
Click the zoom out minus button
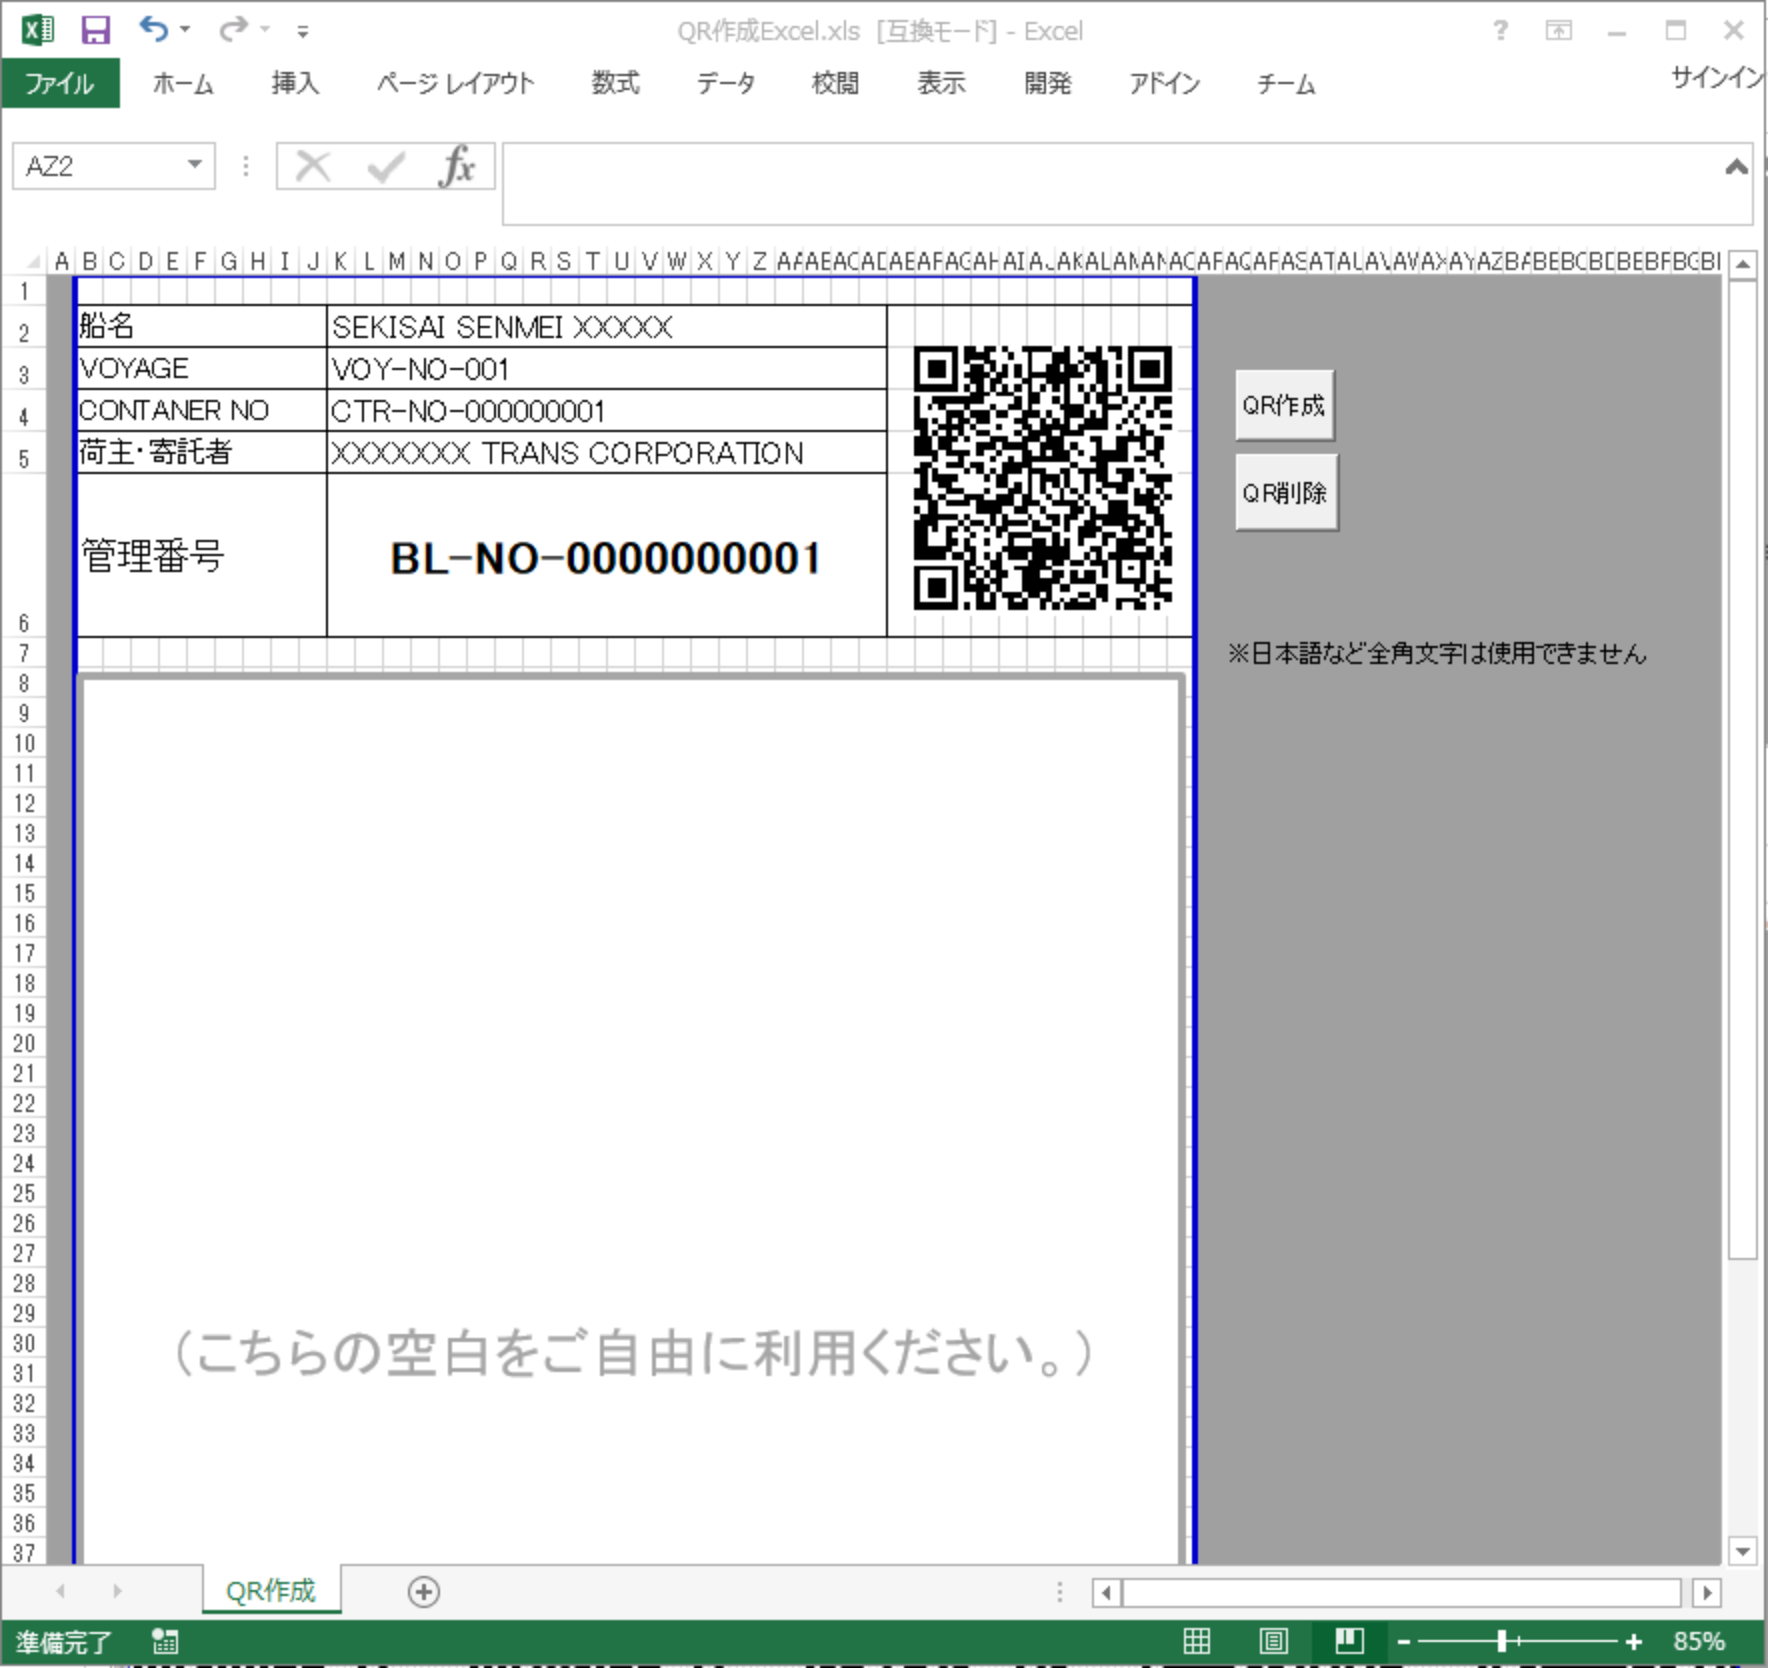point(1404,1642)
